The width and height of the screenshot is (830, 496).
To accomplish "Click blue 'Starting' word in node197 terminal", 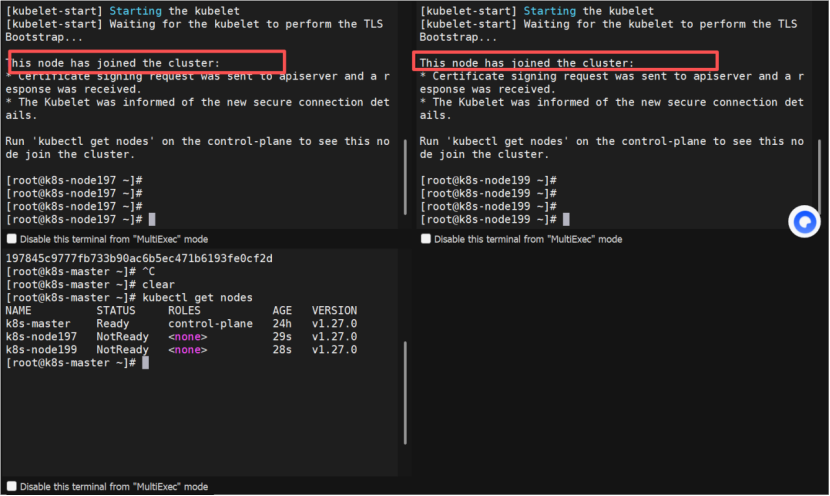I will (136, 11).
